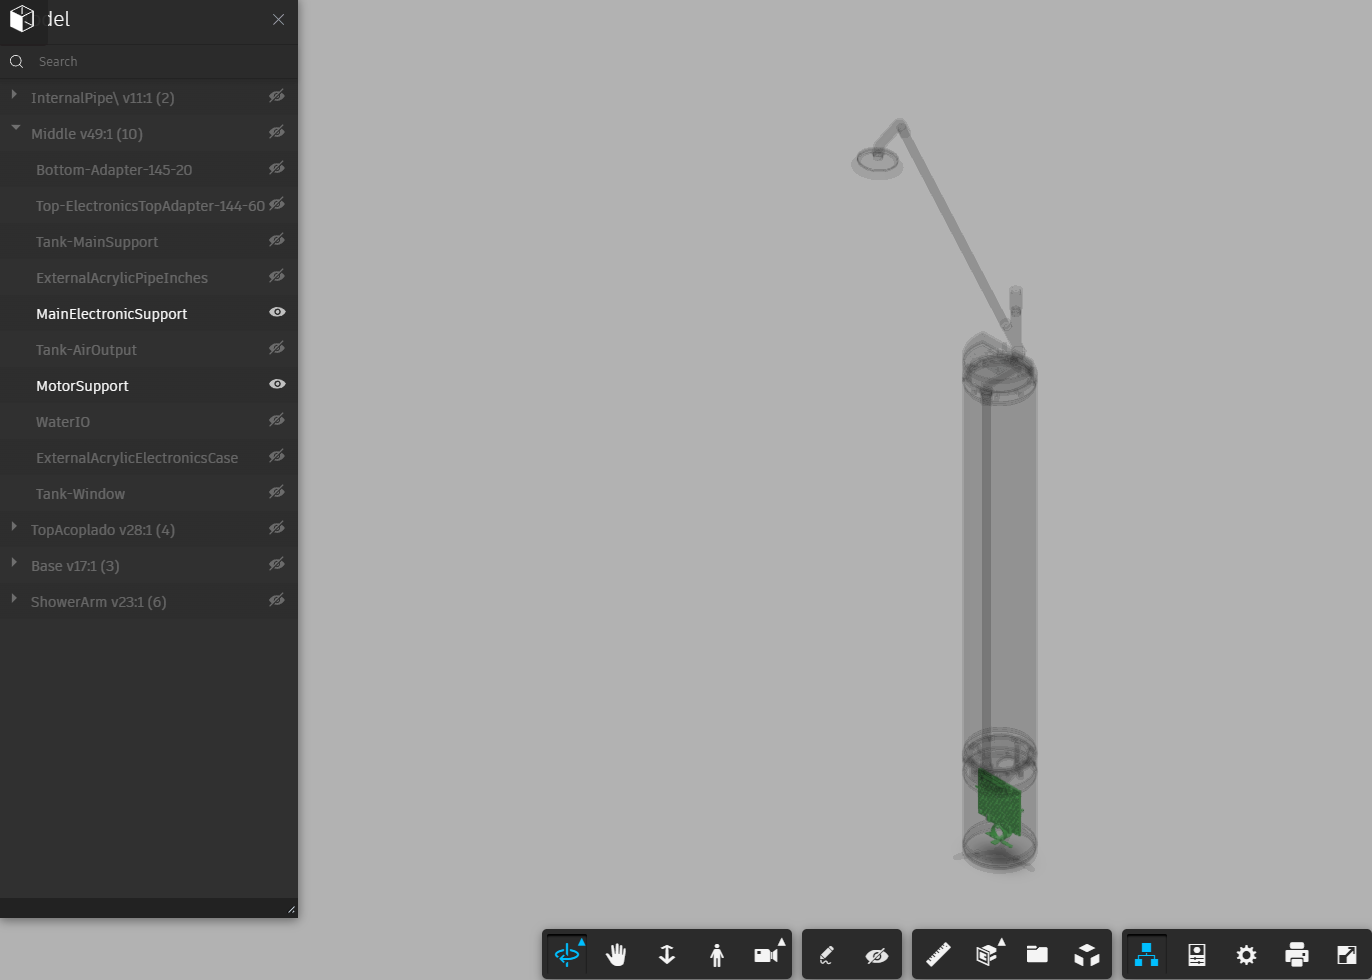Open viewer Settings gear

1247,955
